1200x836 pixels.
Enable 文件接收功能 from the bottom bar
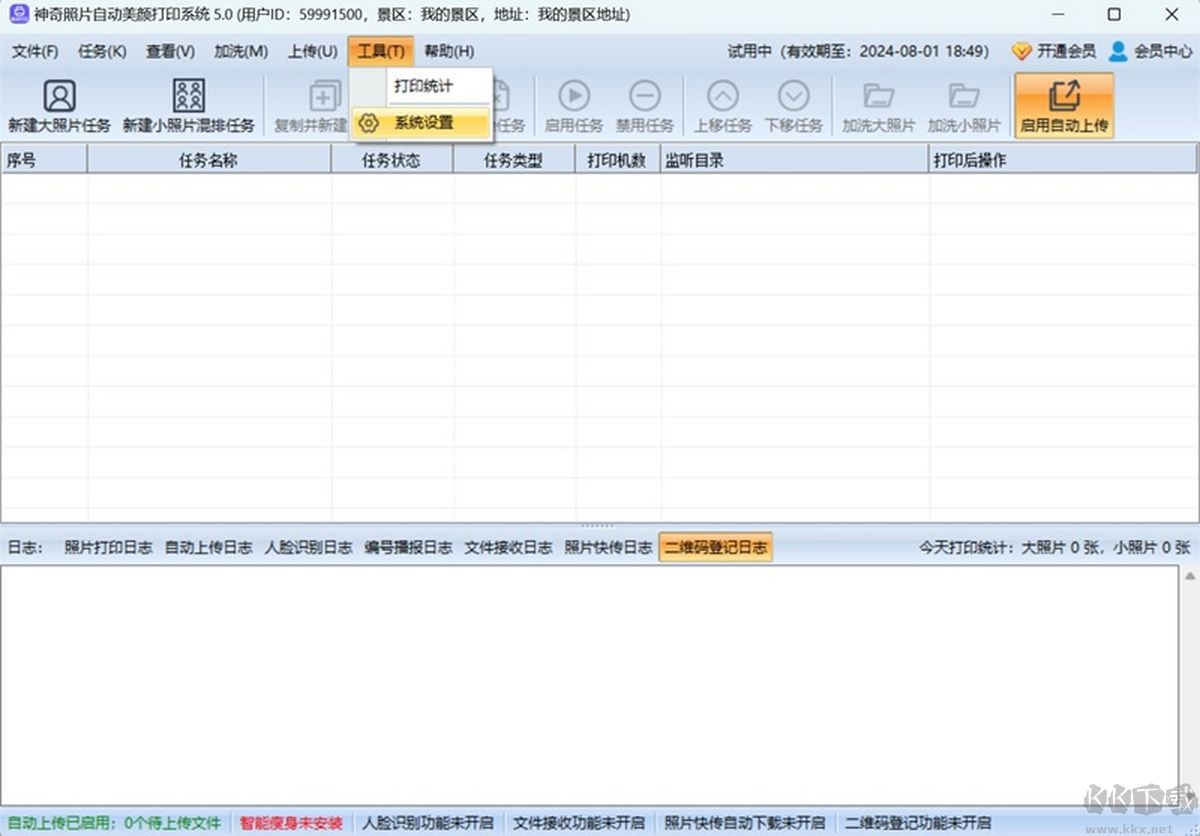(580, 823)
